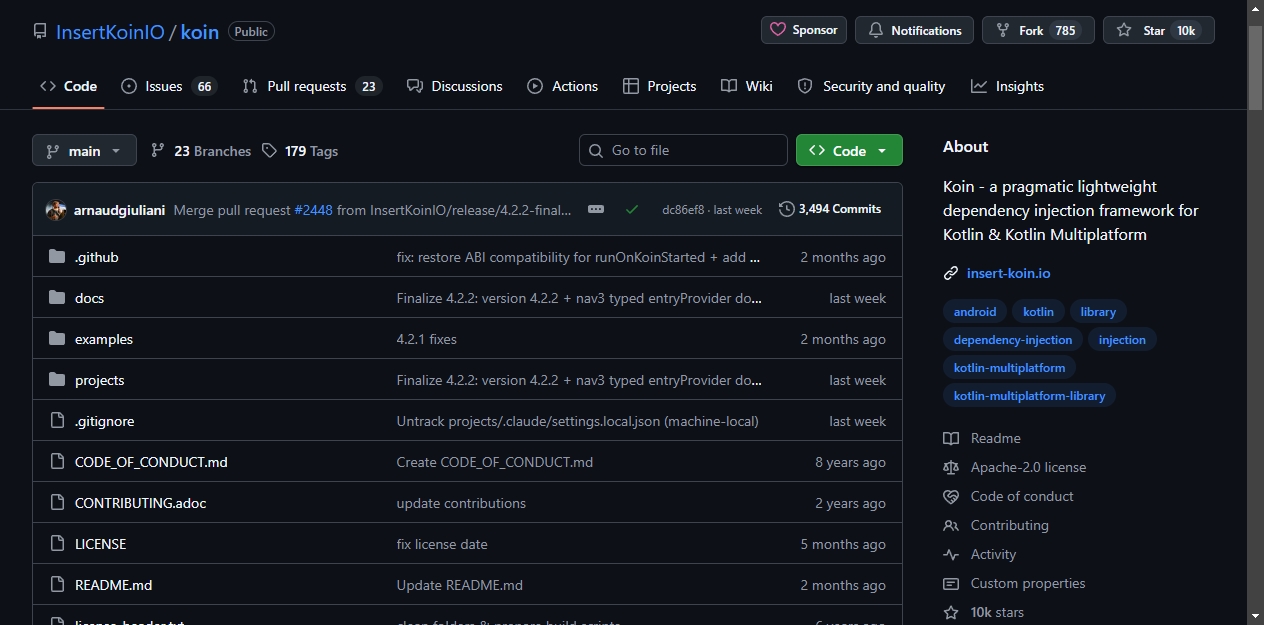Open the Wiki tab
The width and height of the screenshot is (1264, 625).
coord(746,86)
